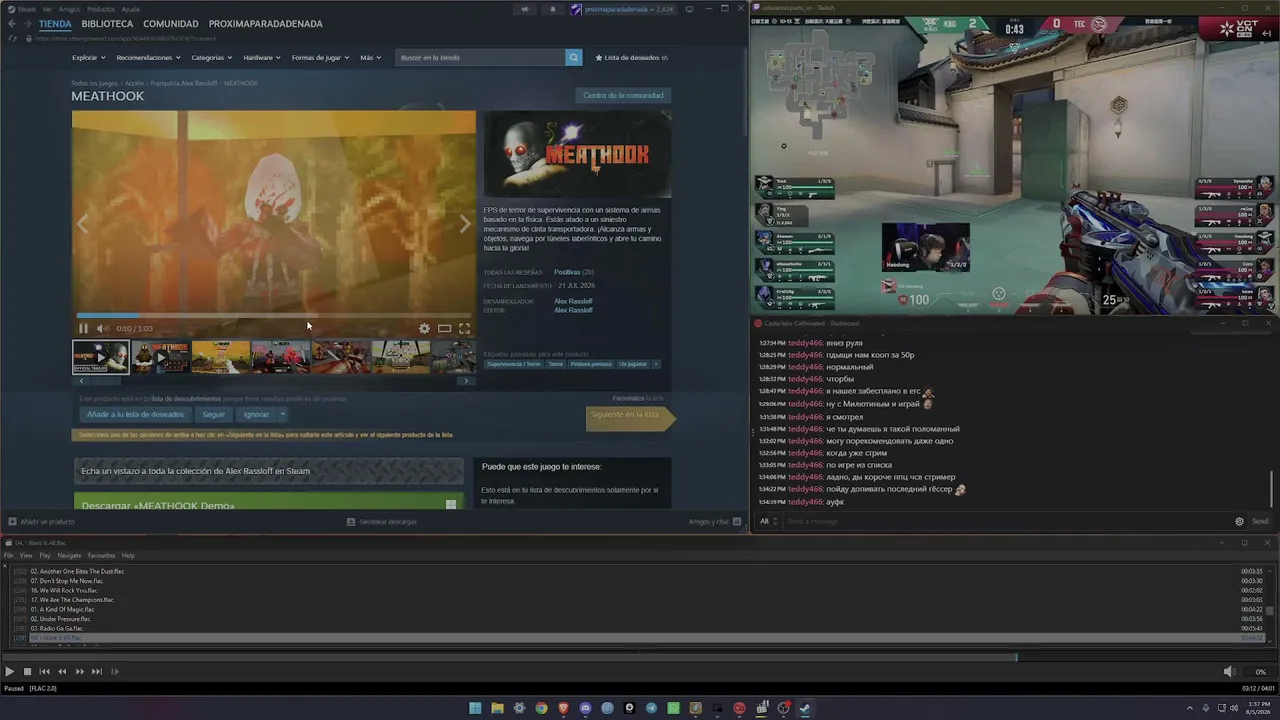Fast forward in the audio player

pyautogui.click(x=80, y=672)
